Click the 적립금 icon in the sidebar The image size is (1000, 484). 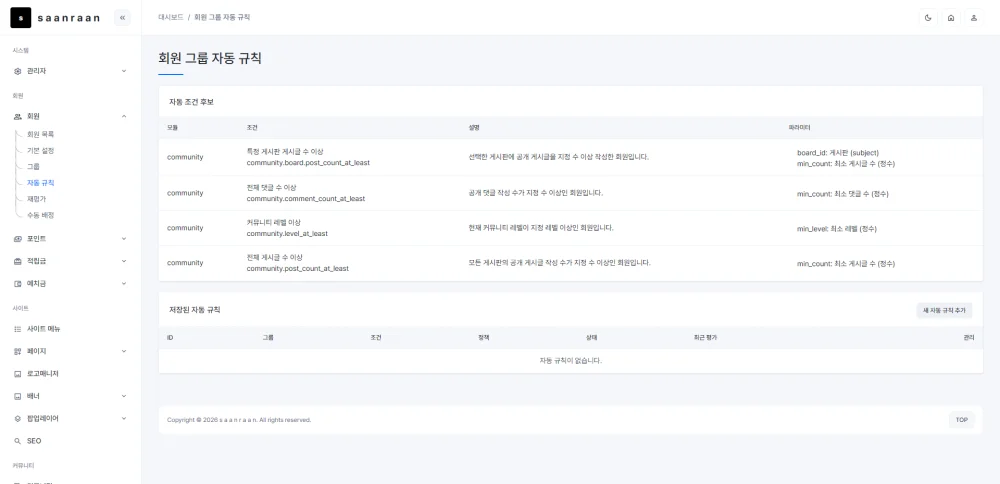[18, 261]
